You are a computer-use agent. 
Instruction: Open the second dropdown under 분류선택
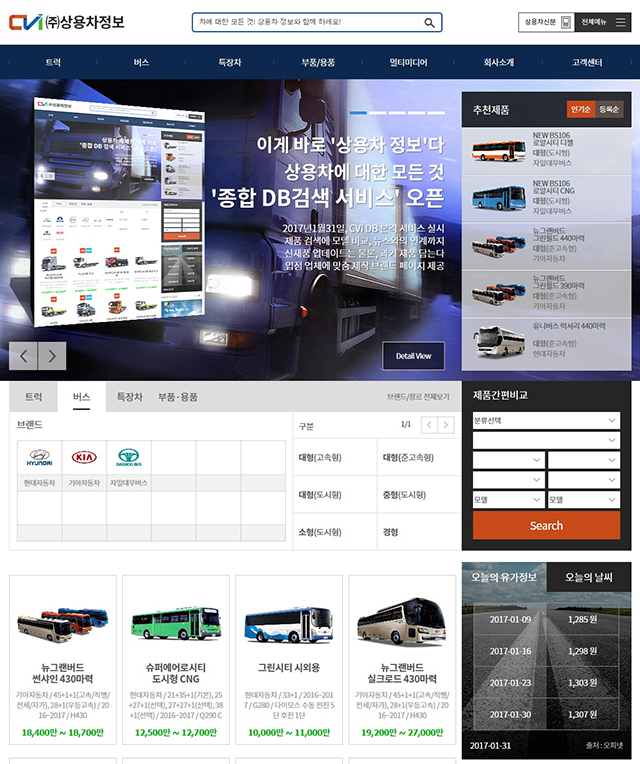click(x=546, y=440)
